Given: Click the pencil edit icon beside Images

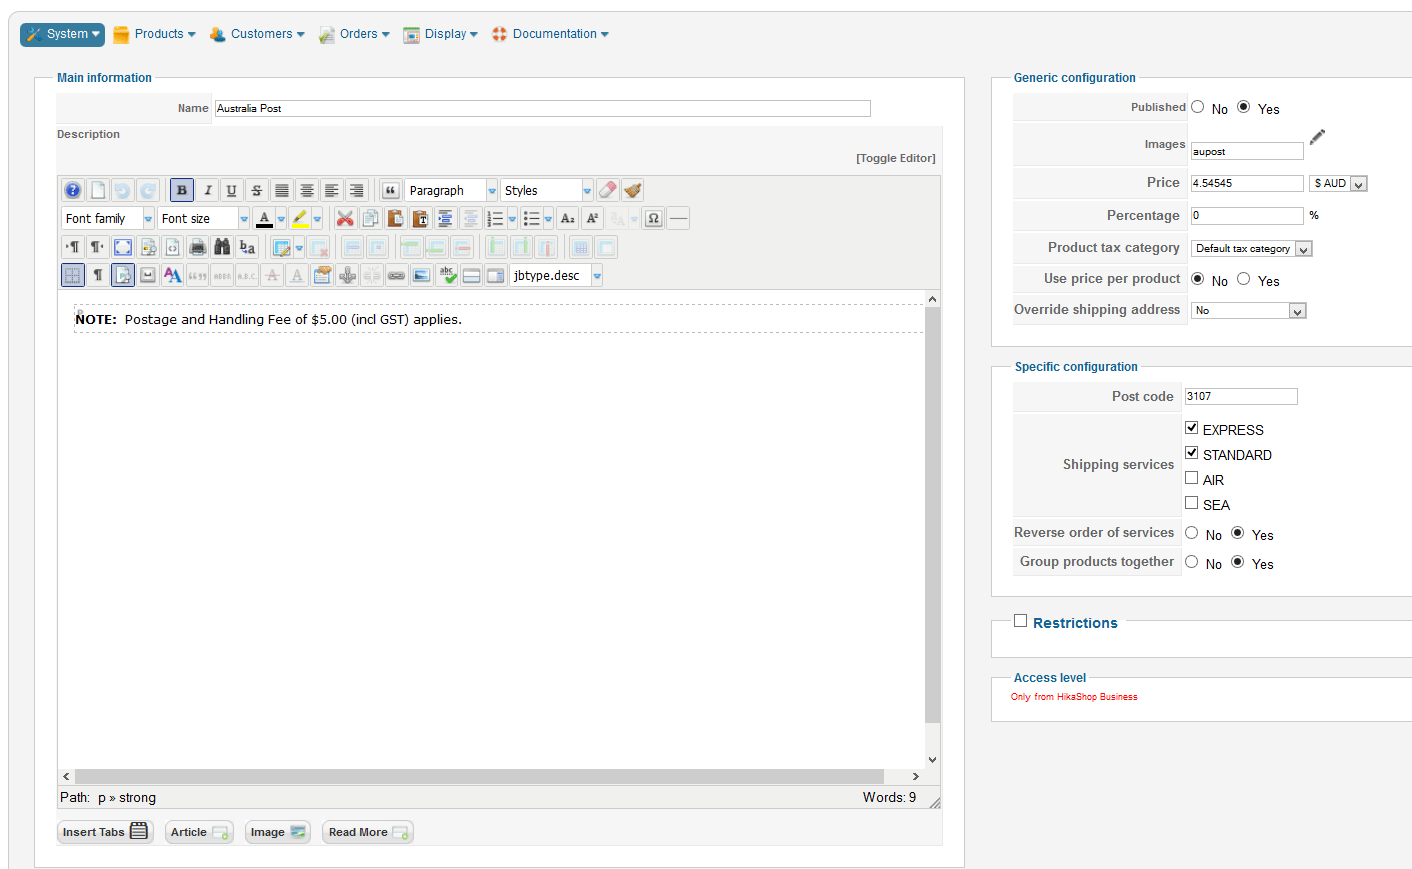Looking at the screenshot, I should [1317, 137].
